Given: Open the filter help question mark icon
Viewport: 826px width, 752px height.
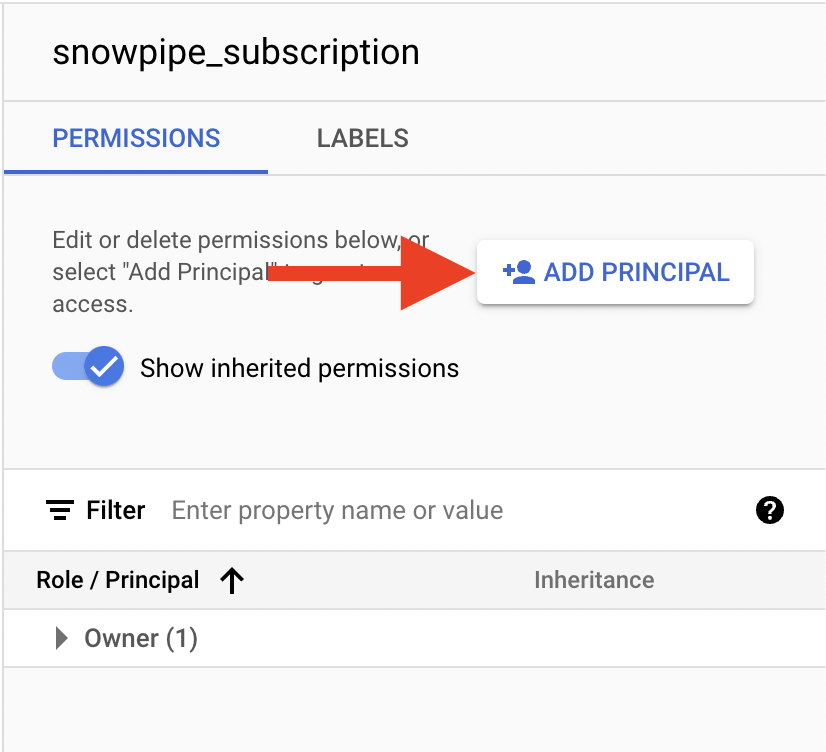Looking at the screenshot, I should point(770,510).
